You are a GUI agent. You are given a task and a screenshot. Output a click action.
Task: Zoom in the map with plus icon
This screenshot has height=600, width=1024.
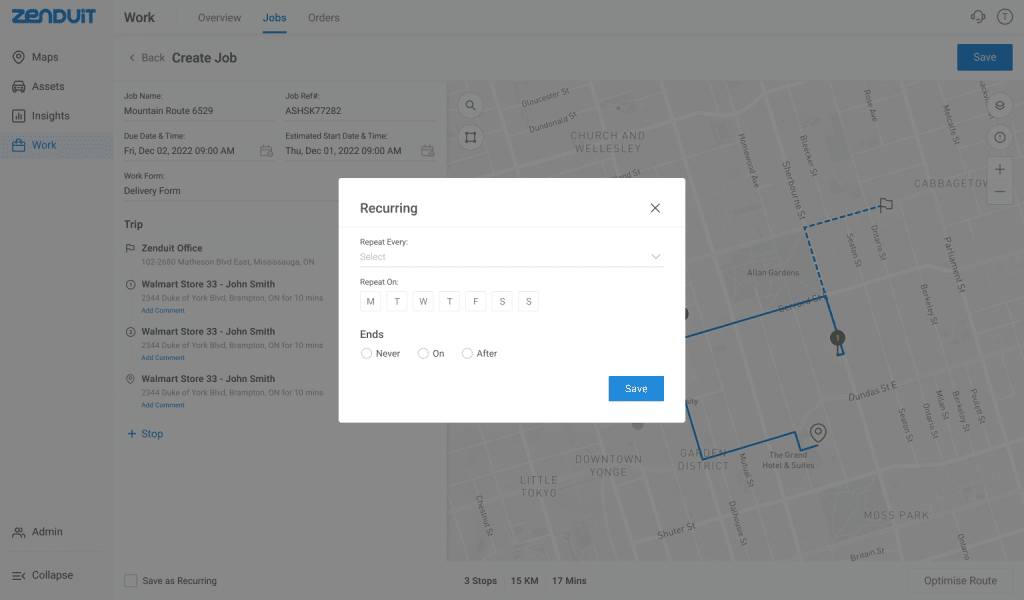(x=999, y=170)
